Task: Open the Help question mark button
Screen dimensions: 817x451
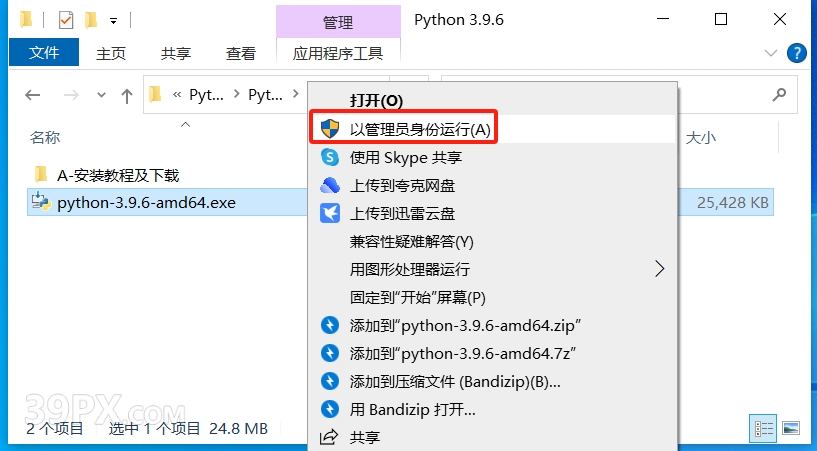Action: click(x=796, y=53)
